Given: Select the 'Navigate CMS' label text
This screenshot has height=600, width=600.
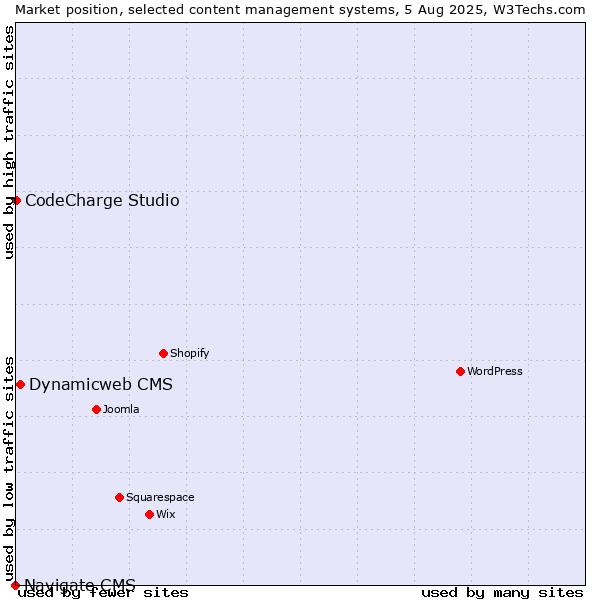Looking at the screenshot, I should 80,585.
